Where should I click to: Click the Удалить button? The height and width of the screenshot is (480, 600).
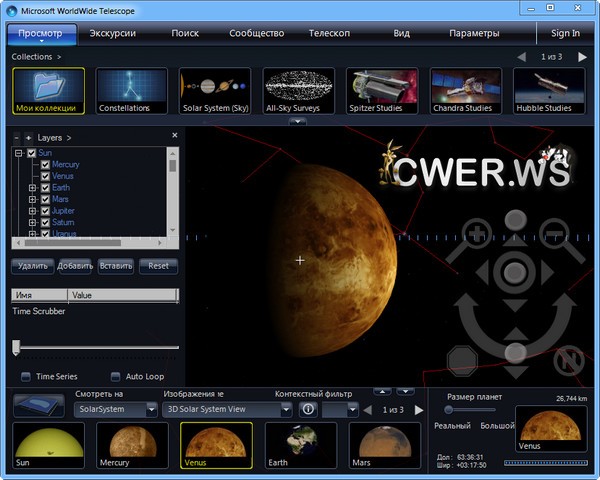33,266
